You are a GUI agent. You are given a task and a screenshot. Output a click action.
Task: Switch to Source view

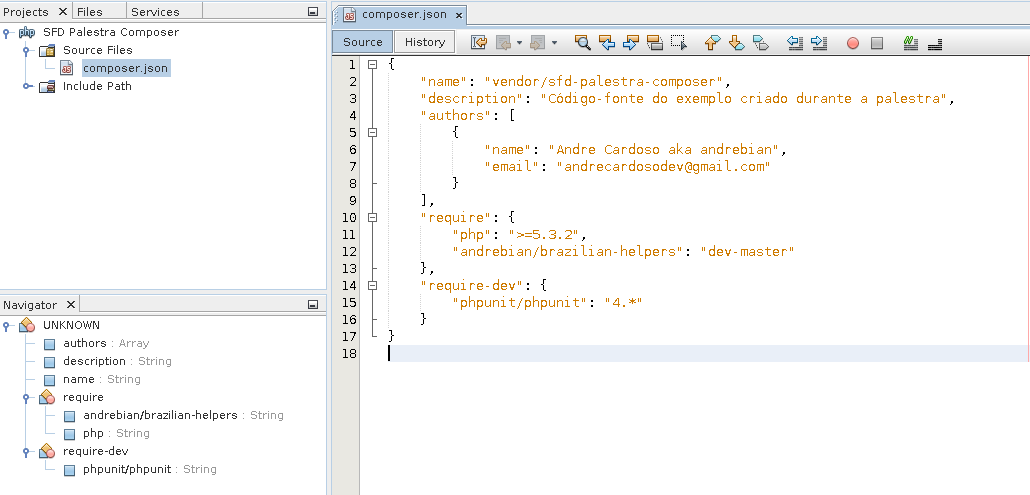point(363,42)
